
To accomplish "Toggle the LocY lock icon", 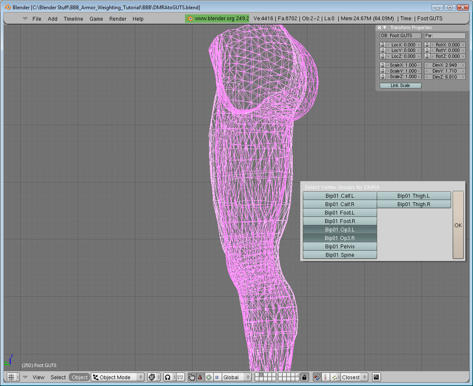I will point(382,50).
